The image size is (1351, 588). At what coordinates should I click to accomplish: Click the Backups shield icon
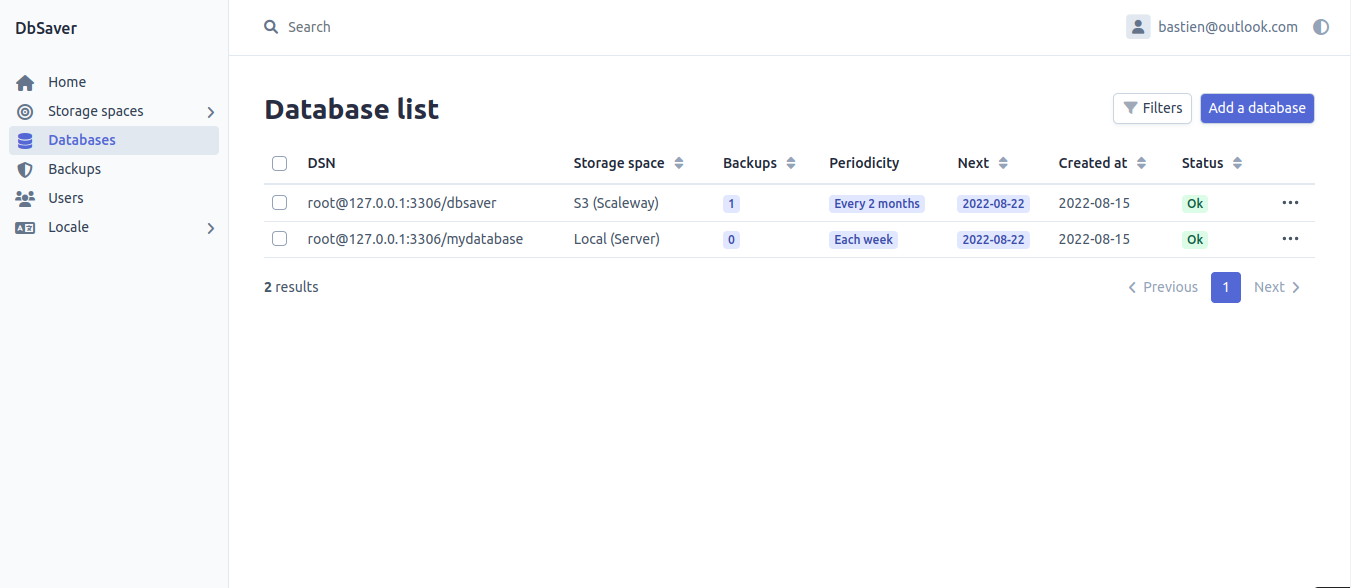pos(25,170)
